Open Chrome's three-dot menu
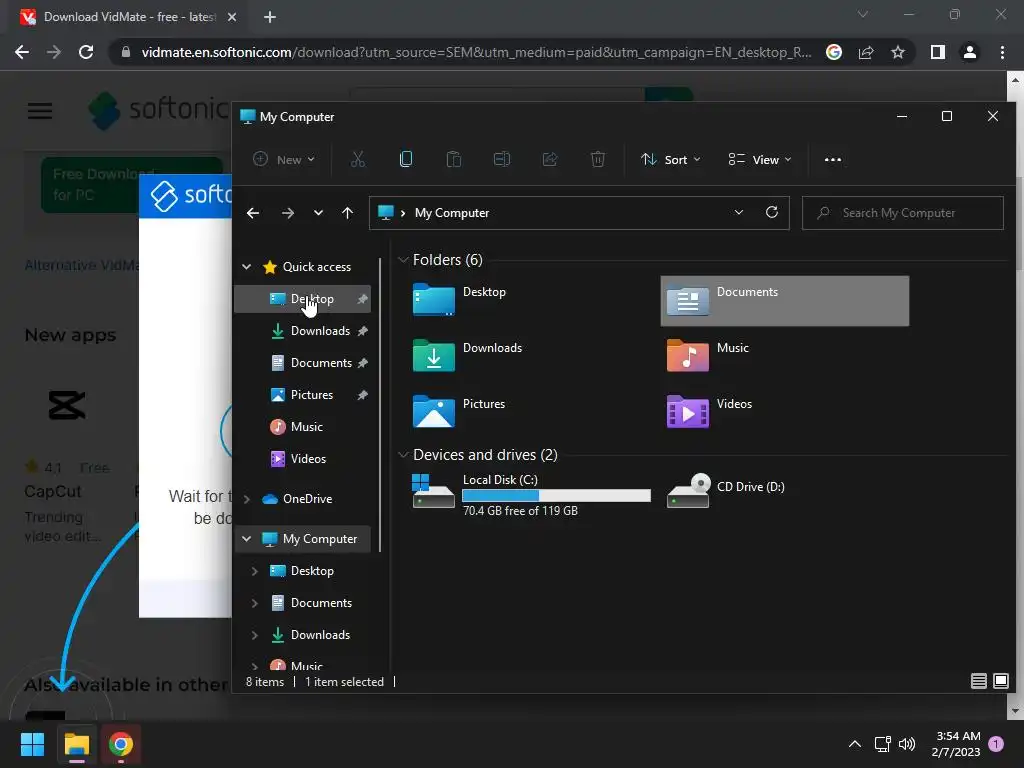Viewport: 1024px width, 768px height. pos(1002,52)
